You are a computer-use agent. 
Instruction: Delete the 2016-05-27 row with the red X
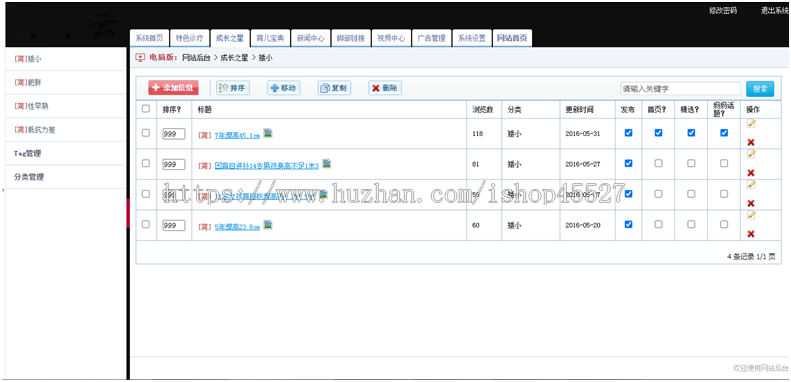(x=751, y=173)
